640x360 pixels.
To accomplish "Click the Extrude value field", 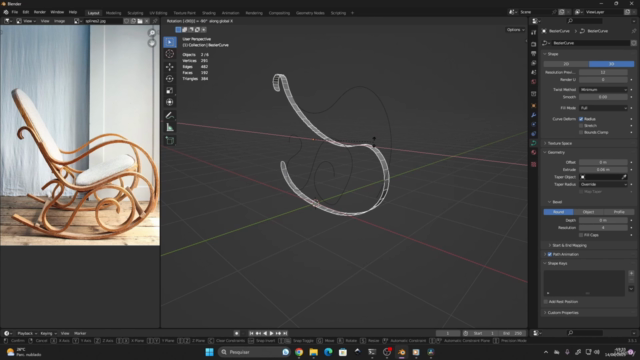I will coord(603,169).
